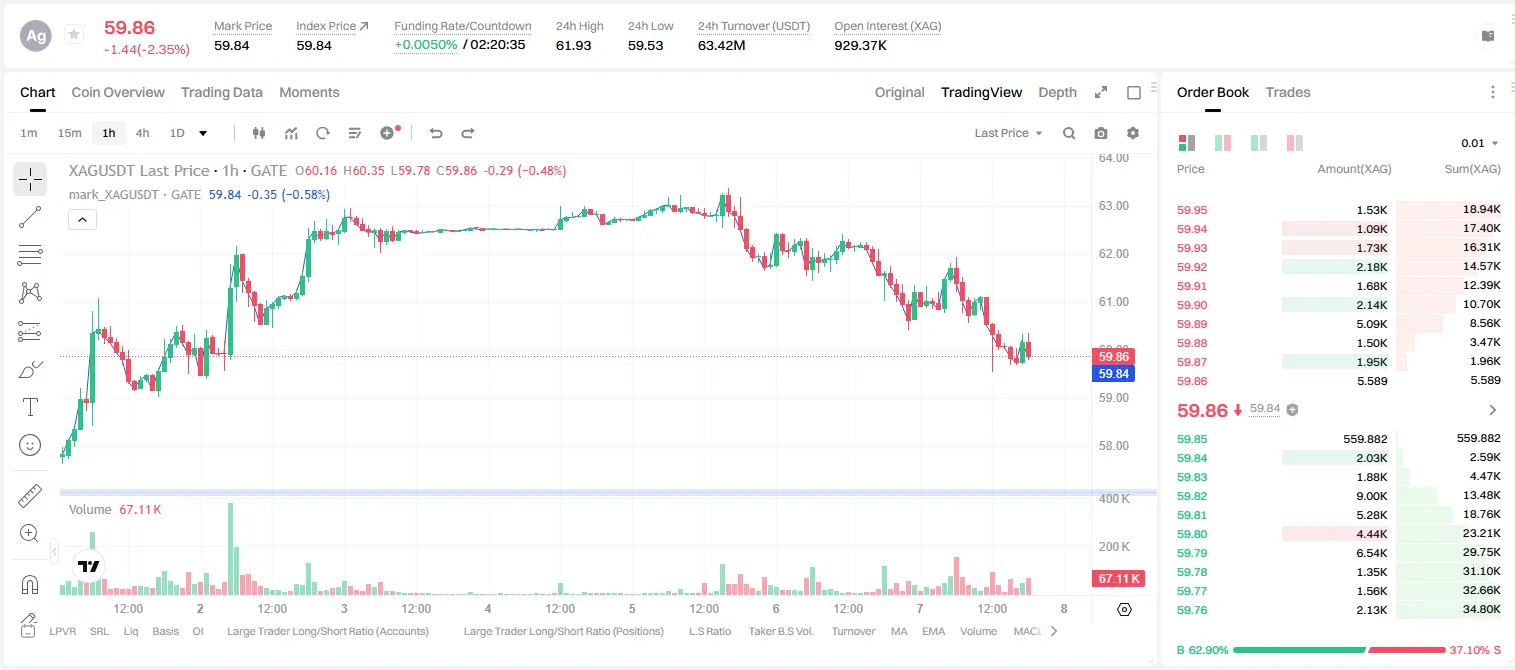The height and width of the screenshot is (670, 1515).
Task: Select the 15m timeframe
Action: [x=69, y=133]
